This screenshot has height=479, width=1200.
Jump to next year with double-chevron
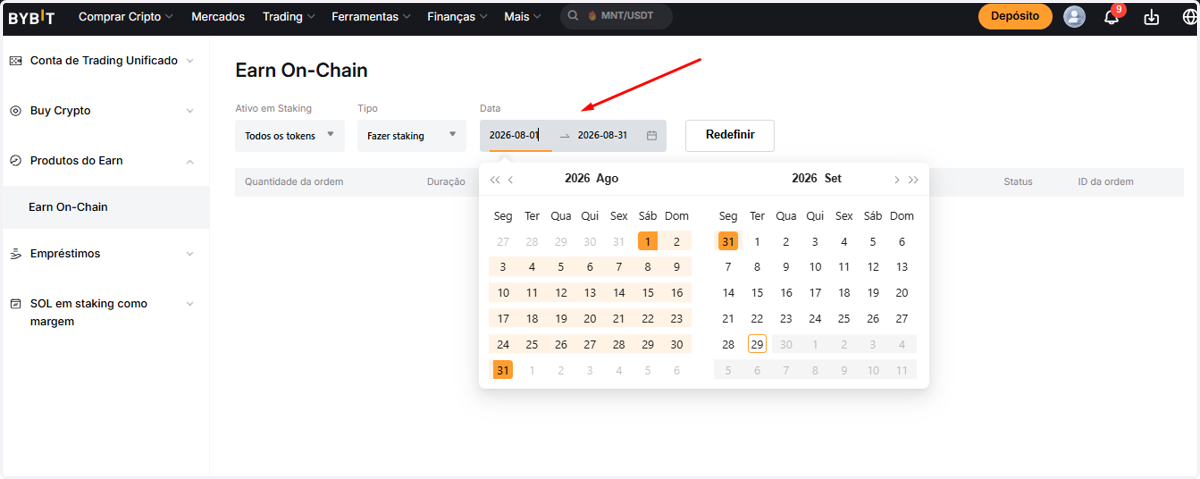pos(913,179)
